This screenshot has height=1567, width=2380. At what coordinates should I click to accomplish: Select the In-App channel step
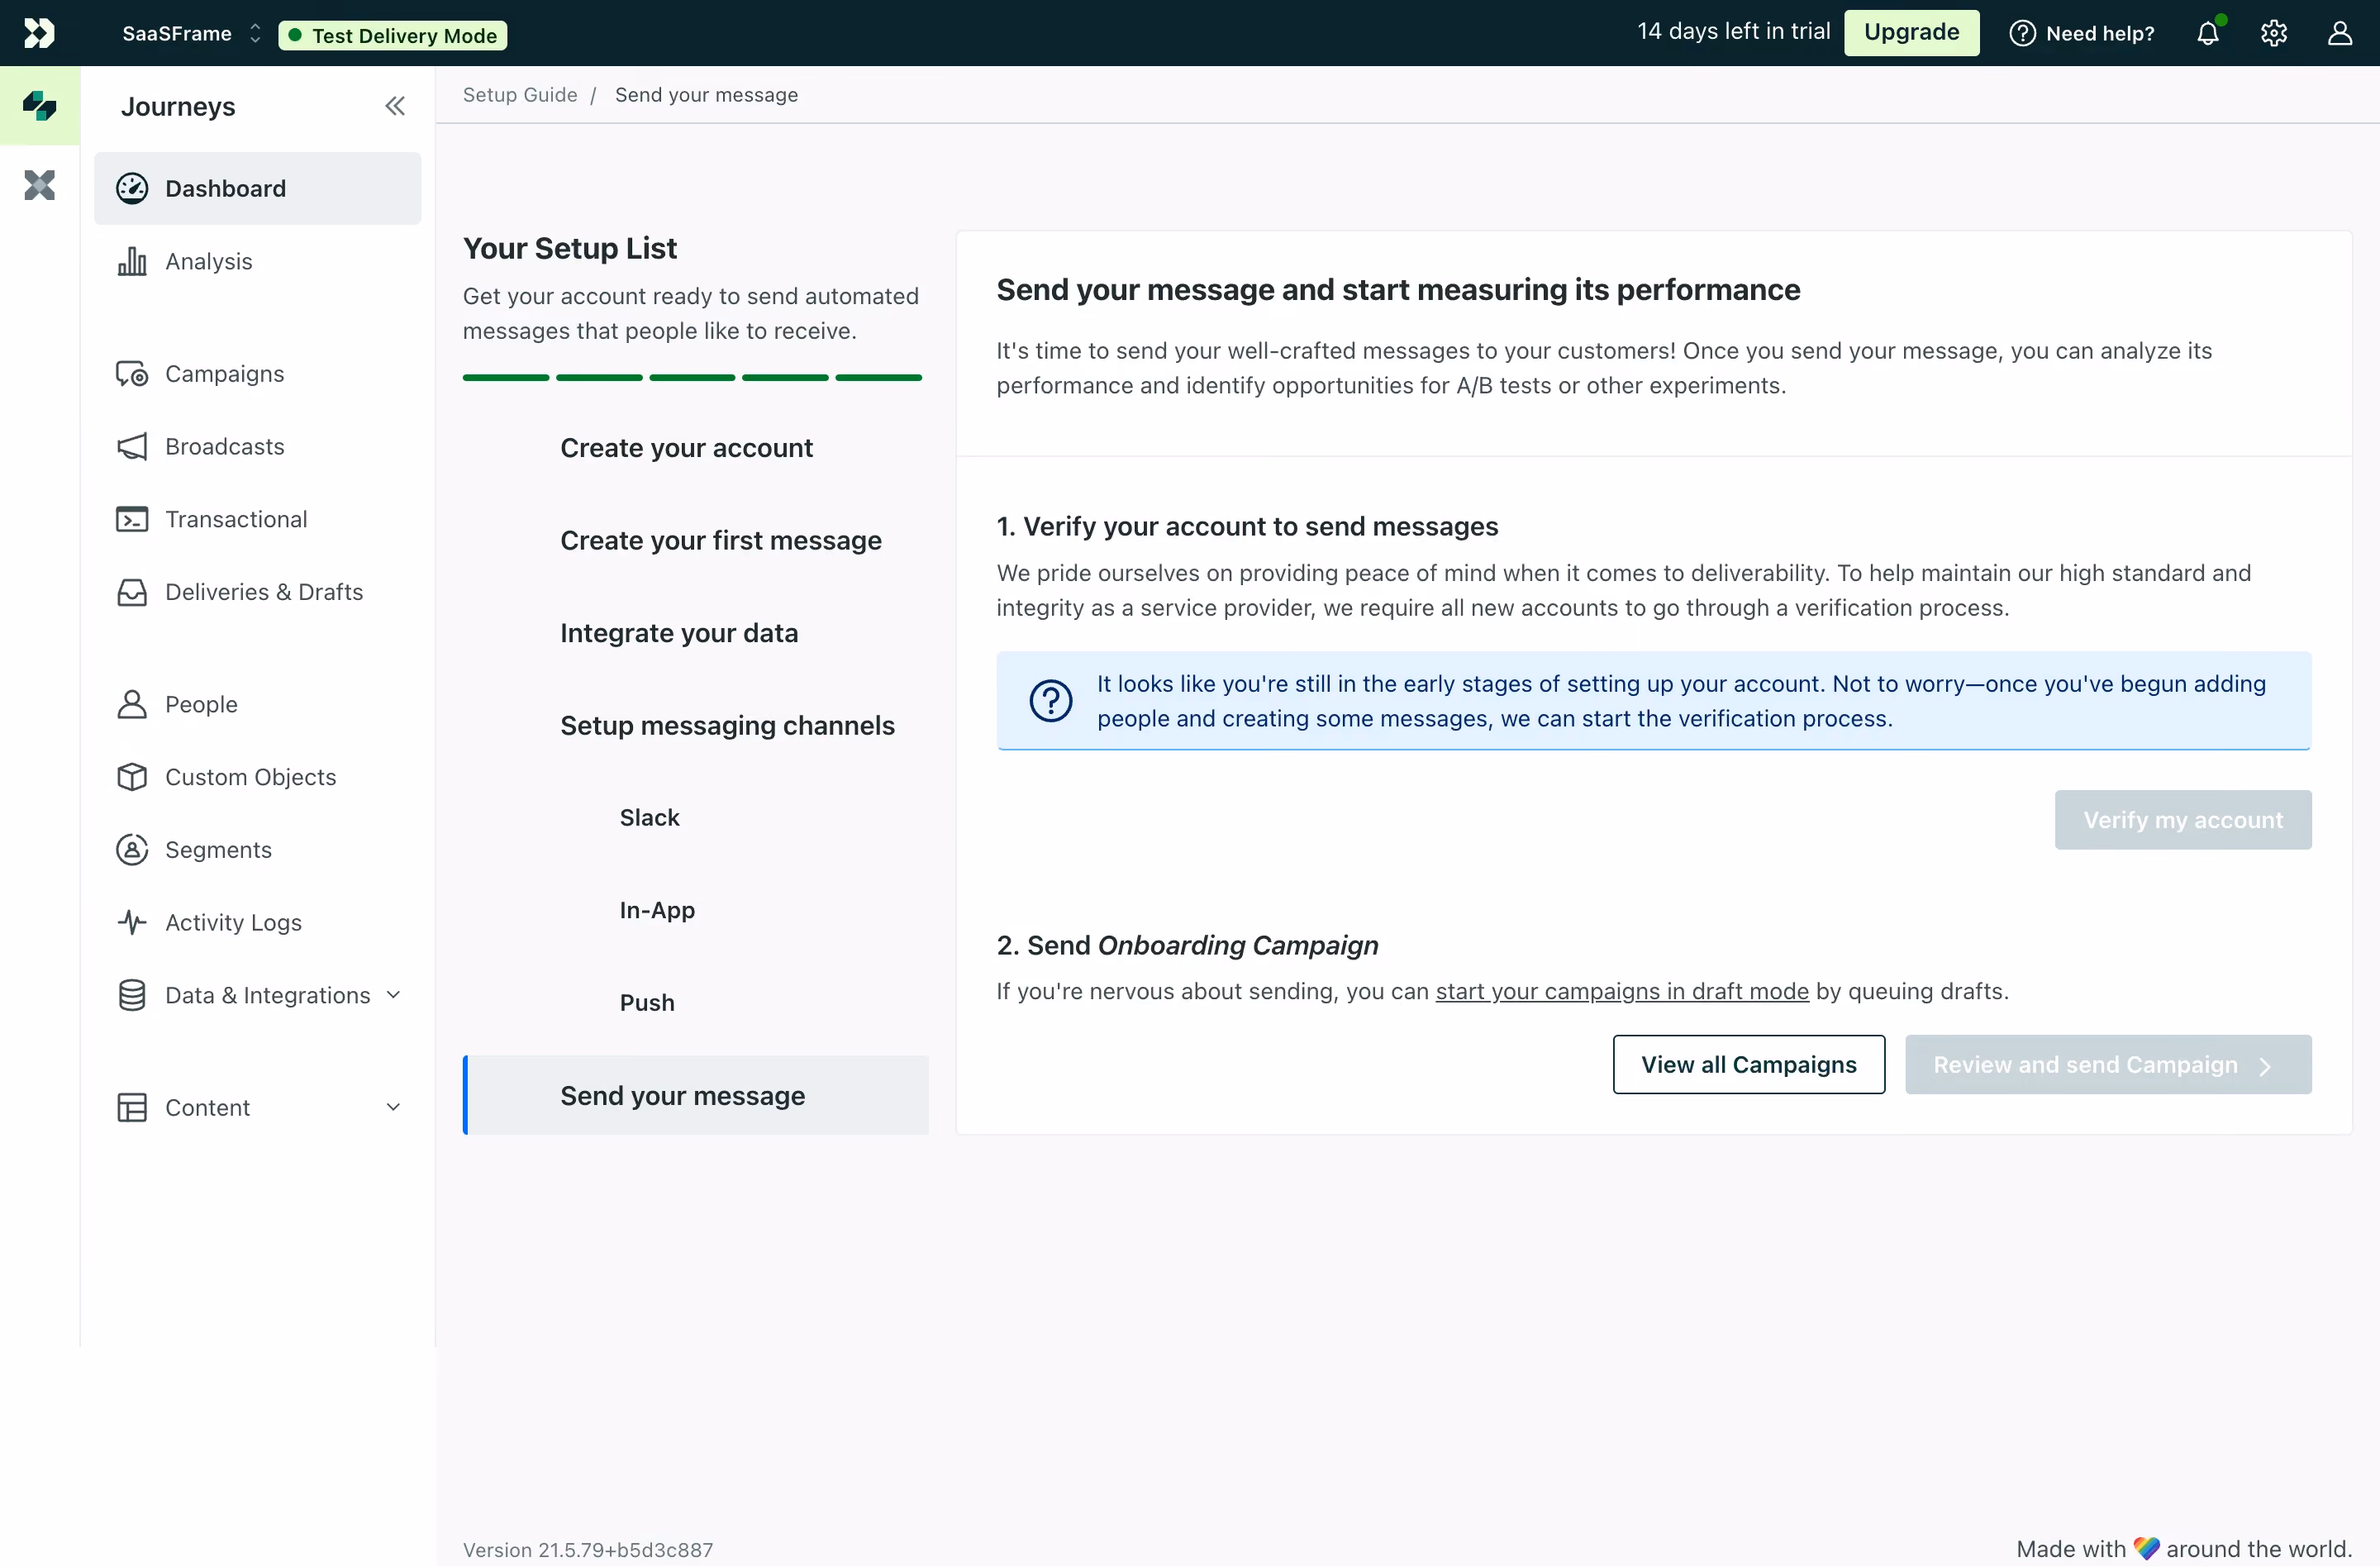(x=696, y=910)
